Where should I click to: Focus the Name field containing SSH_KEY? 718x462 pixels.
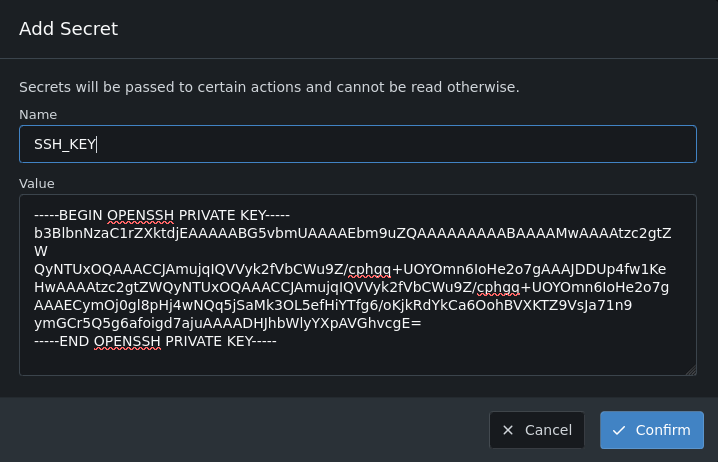[x=357, y=144]
